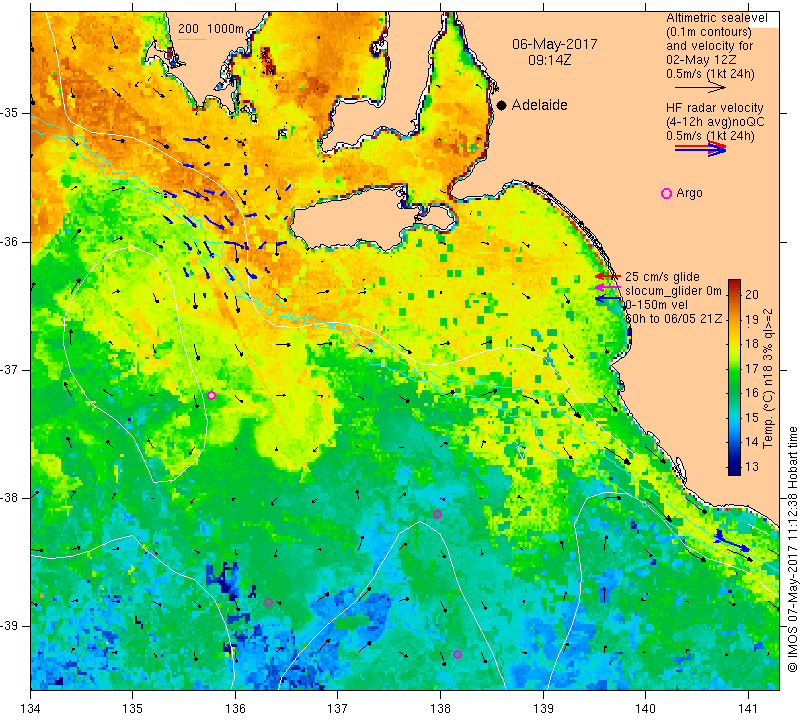Click the temperature color bar
Image resolution: width=800 pixels, height=720 pixels.
(734, 377)
